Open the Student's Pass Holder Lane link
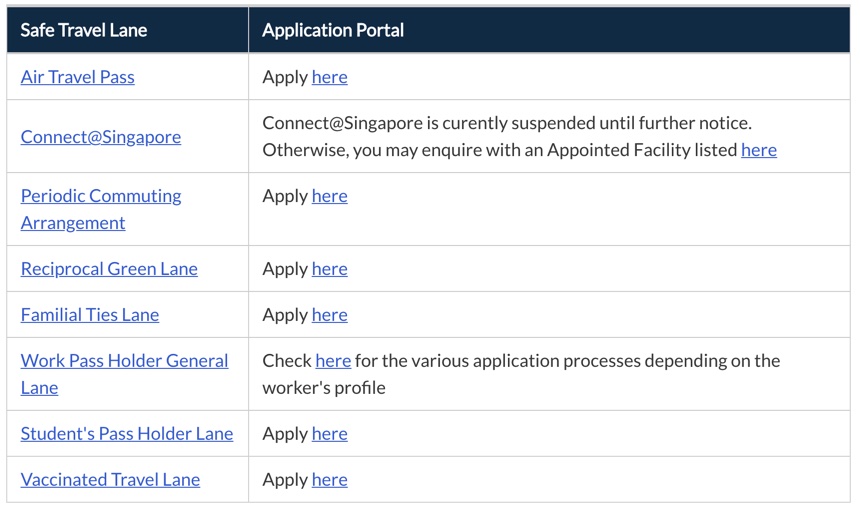The width and height of the screenshot is (860, 507). [x=127, y=433]
